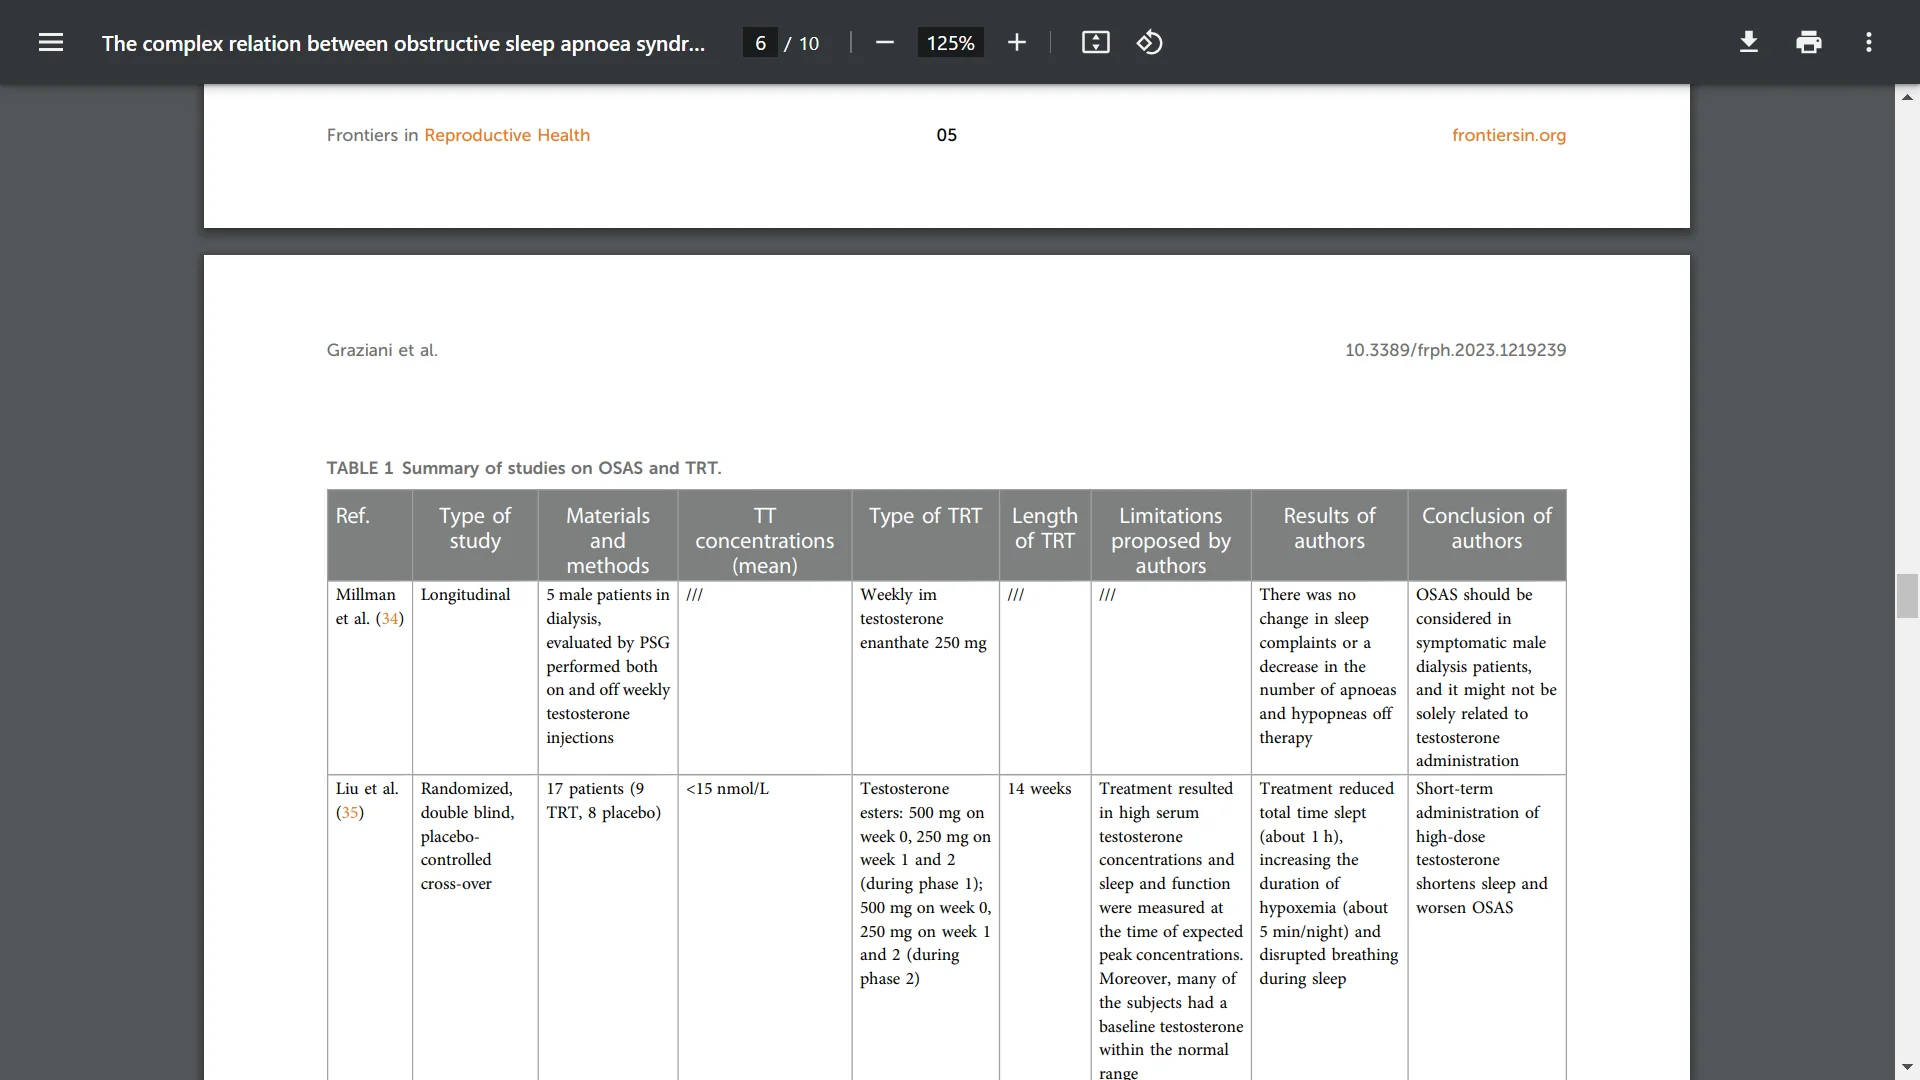Screen dimensions: 1920x1080
Task: Click 'OSAS should be considered' conclusion cell
Action: pyautogui.click(x=1486, y=677)
